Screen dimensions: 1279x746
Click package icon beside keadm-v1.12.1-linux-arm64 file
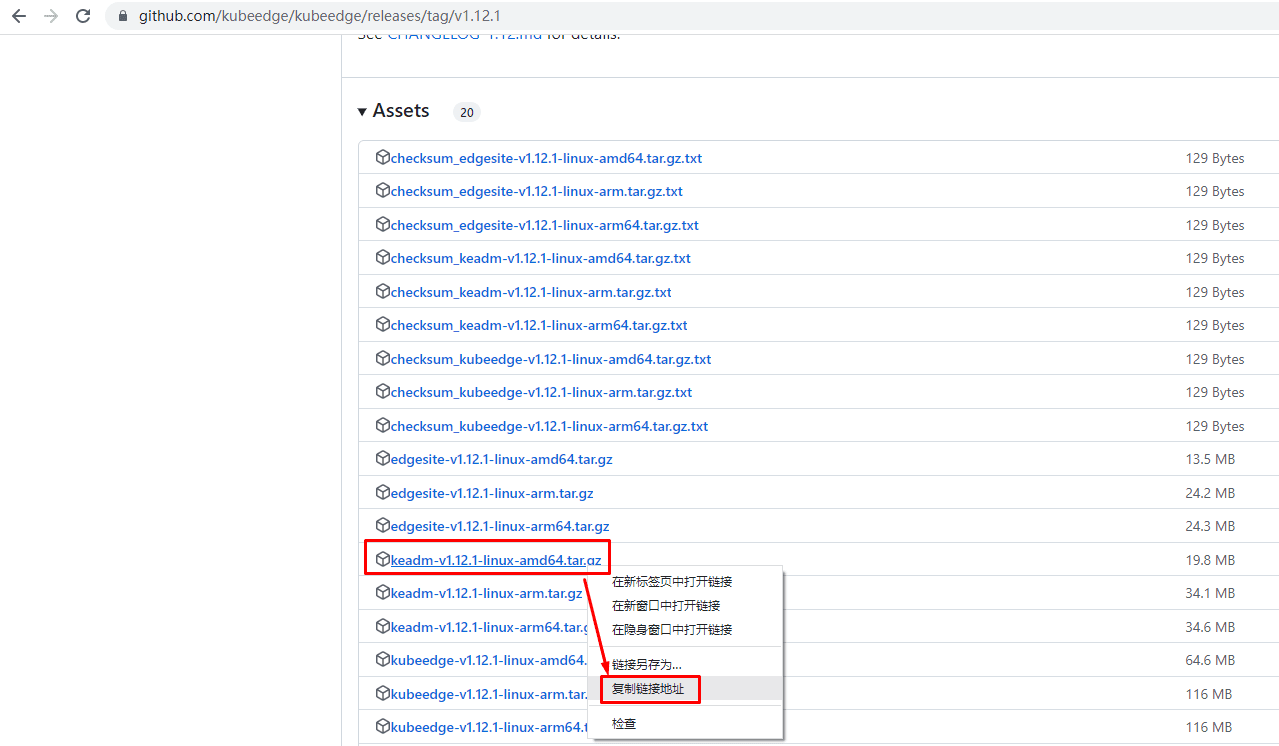pyautogui.click(x=382, y=627)
